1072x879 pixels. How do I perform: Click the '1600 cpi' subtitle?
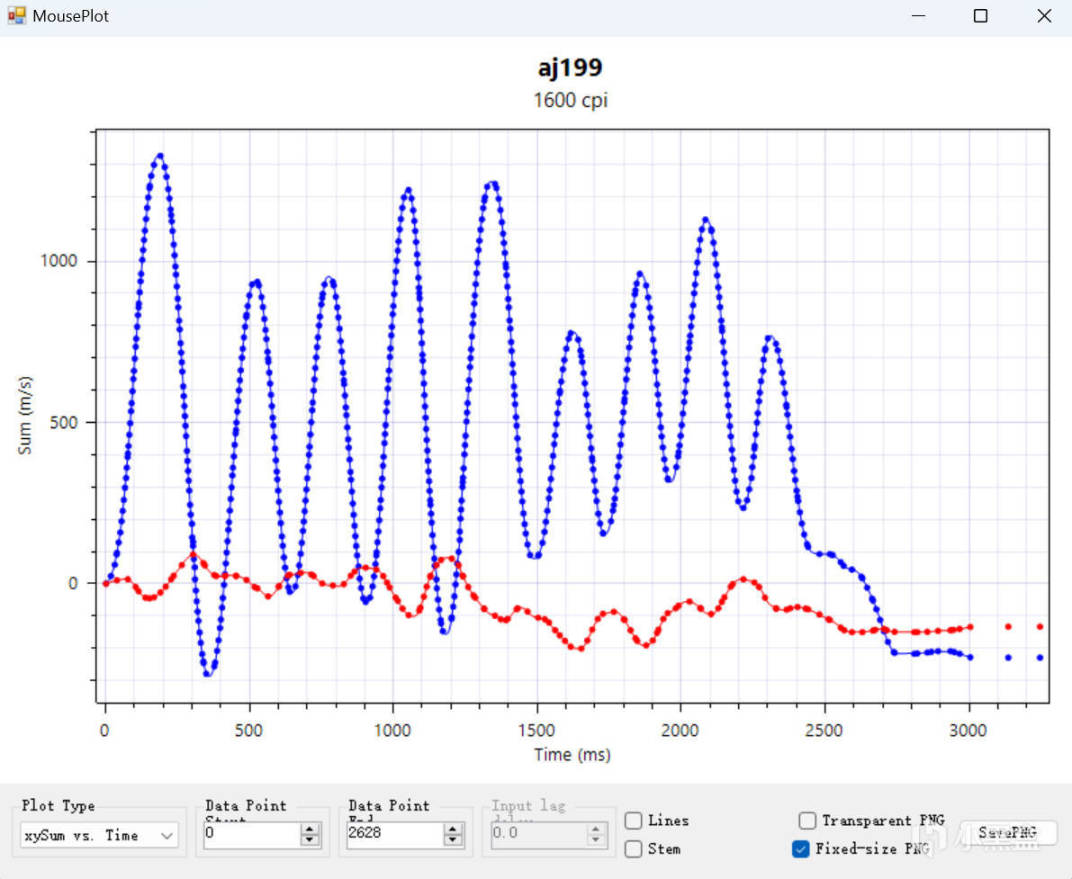(x=570, y=100)
